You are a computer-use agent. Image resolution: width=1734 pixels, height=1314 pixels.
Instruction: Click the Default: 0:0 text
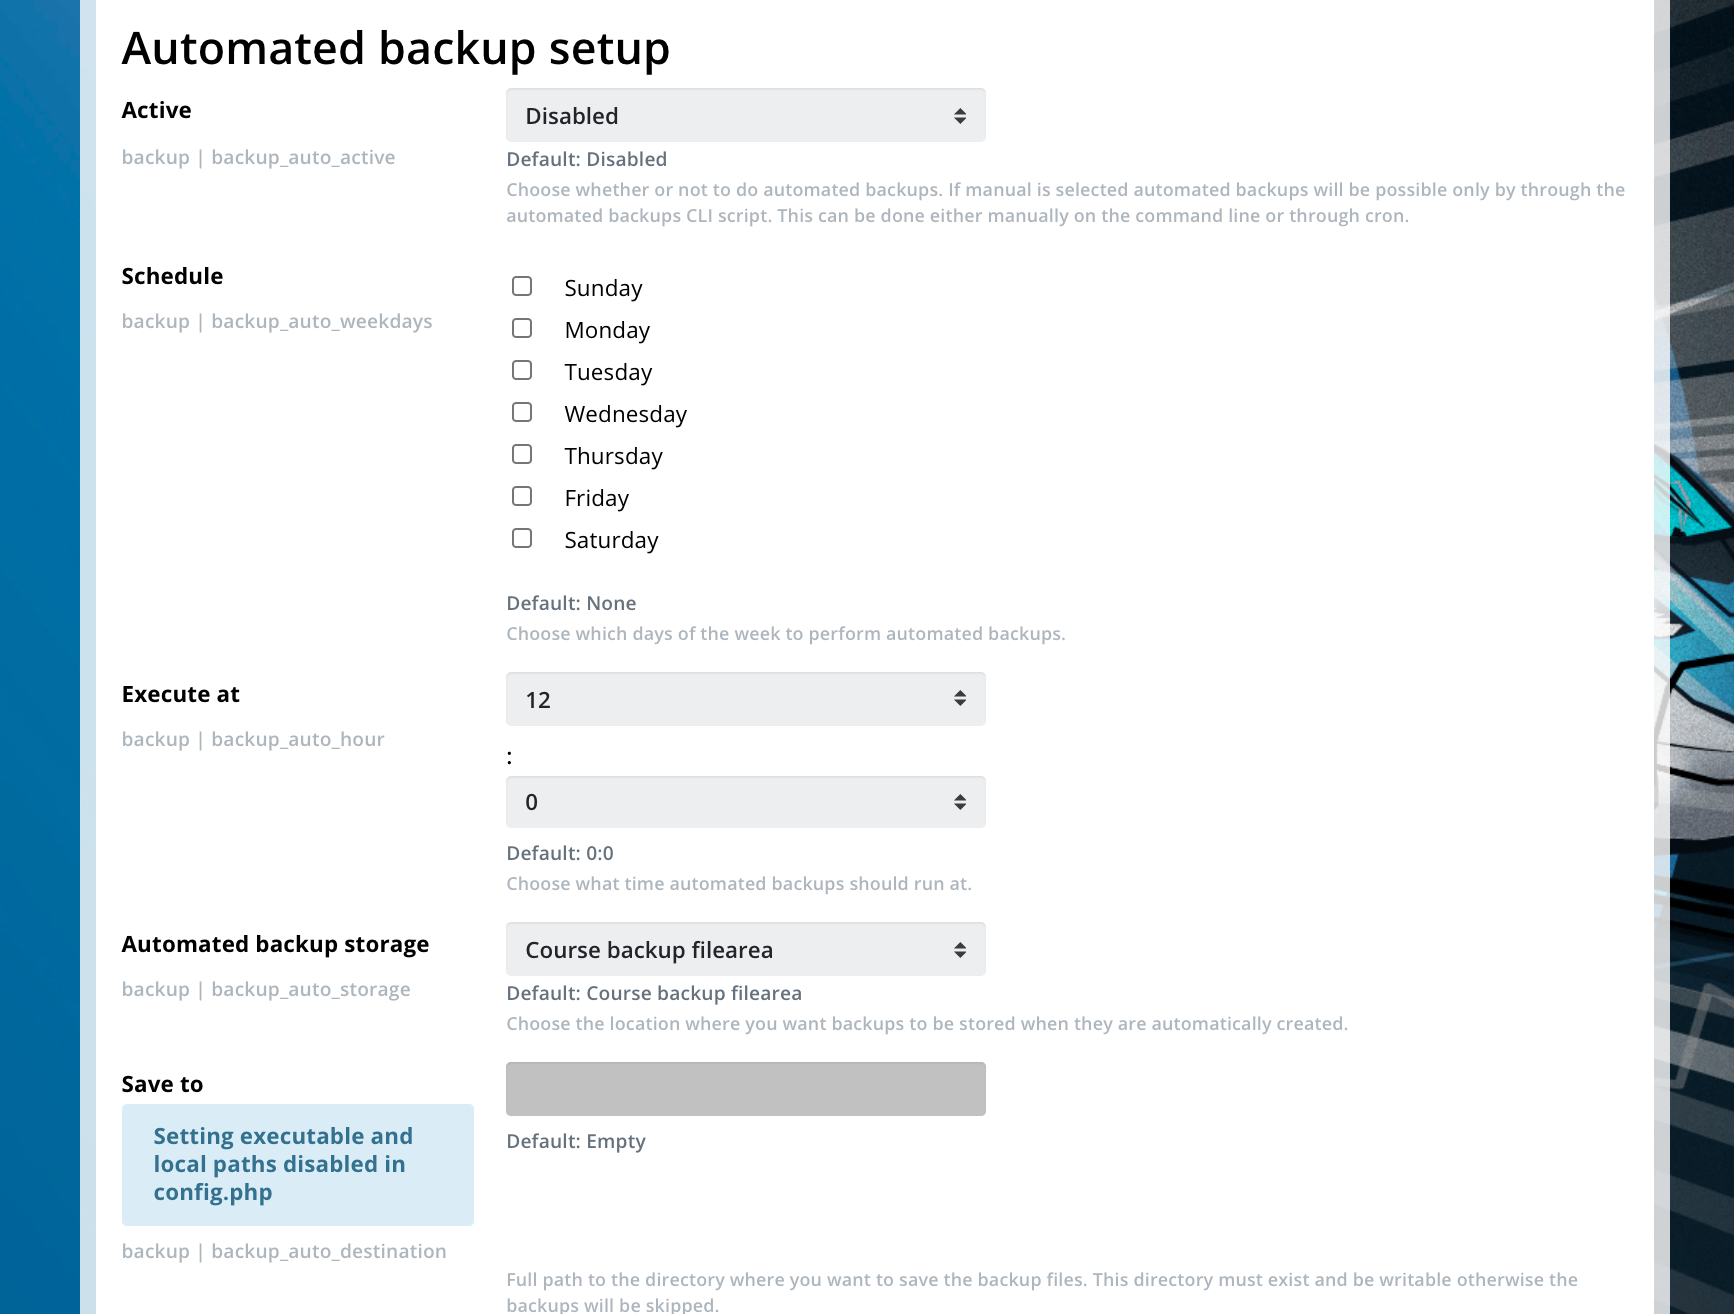click(x=560, y=853)
